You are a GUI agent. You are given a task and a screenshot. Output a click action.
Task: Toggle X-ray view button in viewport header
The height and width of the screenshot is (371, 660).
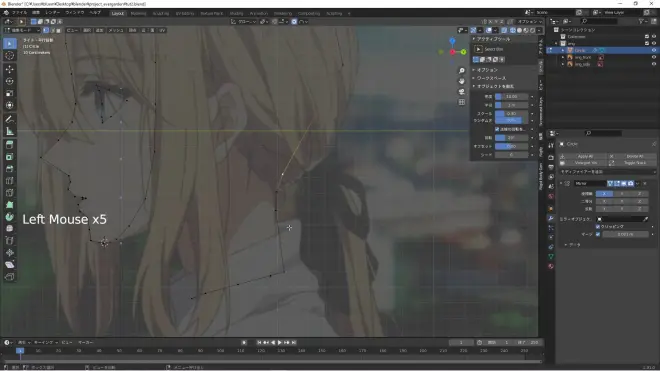click(504, 30)
